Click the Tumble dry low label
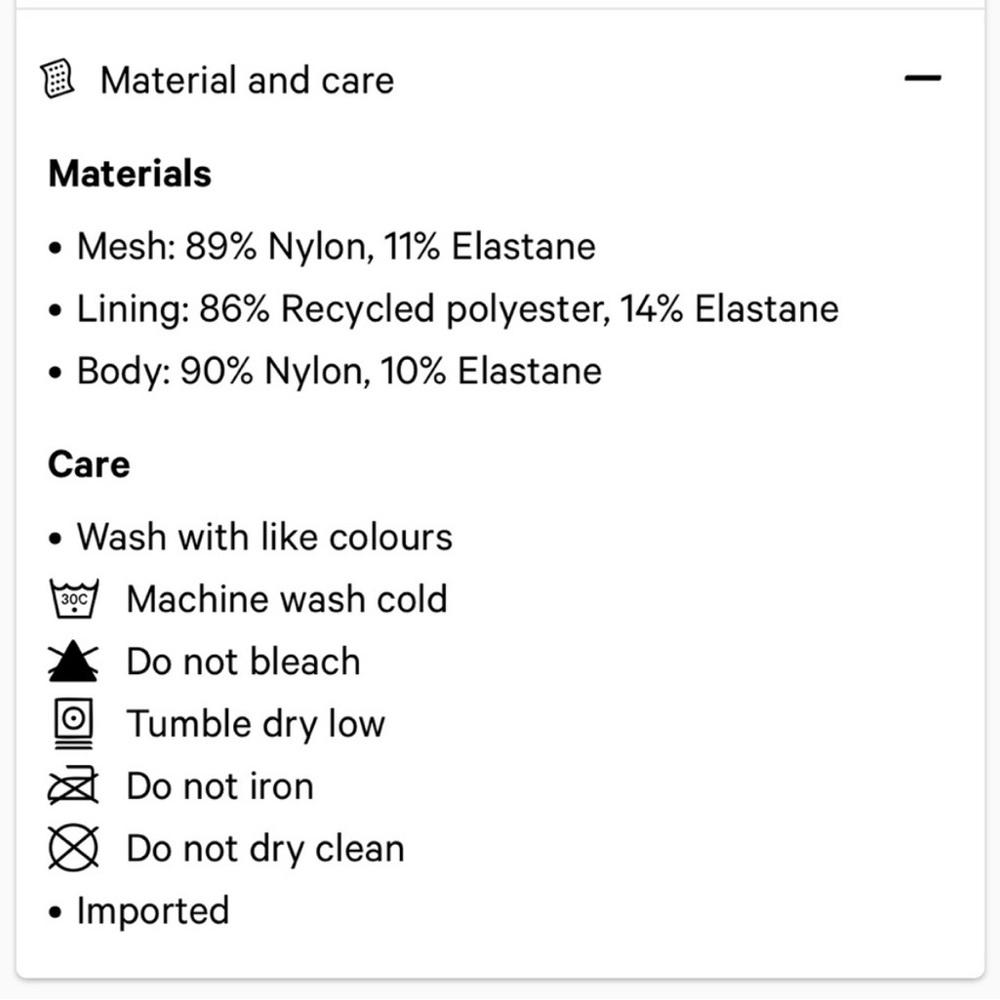The height and width of the screenshot is (1000, 1000). [255, 724]
